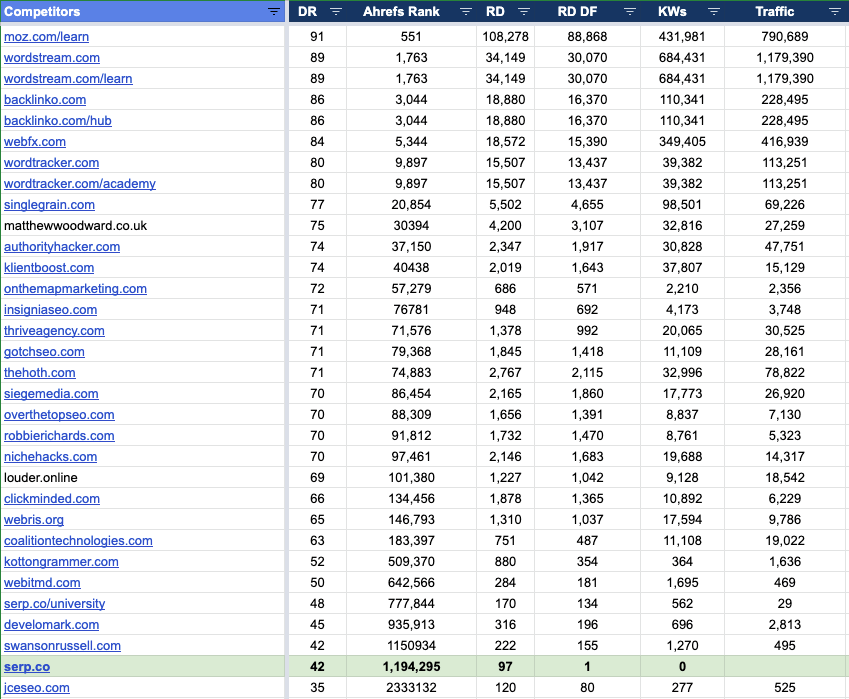Viewport: 849px width, 699px height.
Task: Visit the backlinko.com link
Action: click(45, 100)
